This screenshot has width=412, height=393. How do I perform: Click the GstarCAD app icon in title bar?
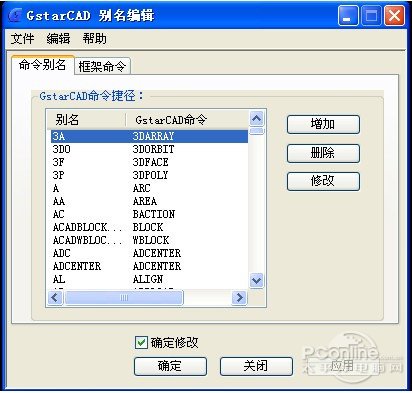tap(15, 15)
